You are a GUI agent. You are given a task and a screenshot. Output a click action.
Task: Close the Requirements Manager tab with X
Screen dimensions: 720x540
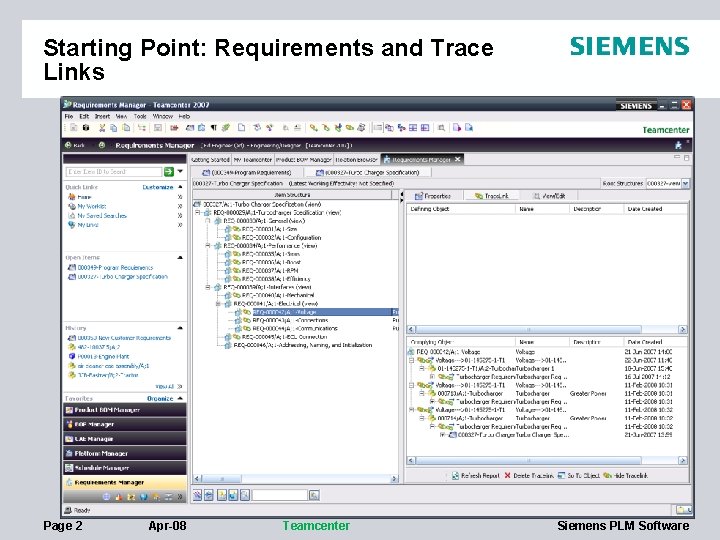pyautogui.click(x=457, y=159)
